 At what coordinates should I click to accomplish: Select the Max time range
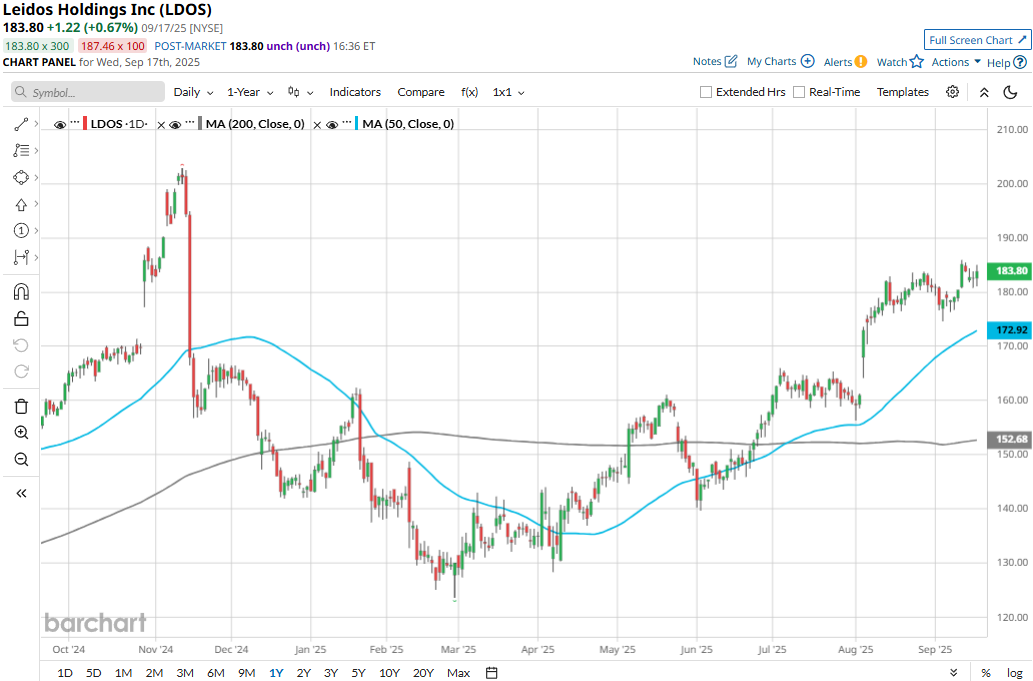[x=459, y=672]
